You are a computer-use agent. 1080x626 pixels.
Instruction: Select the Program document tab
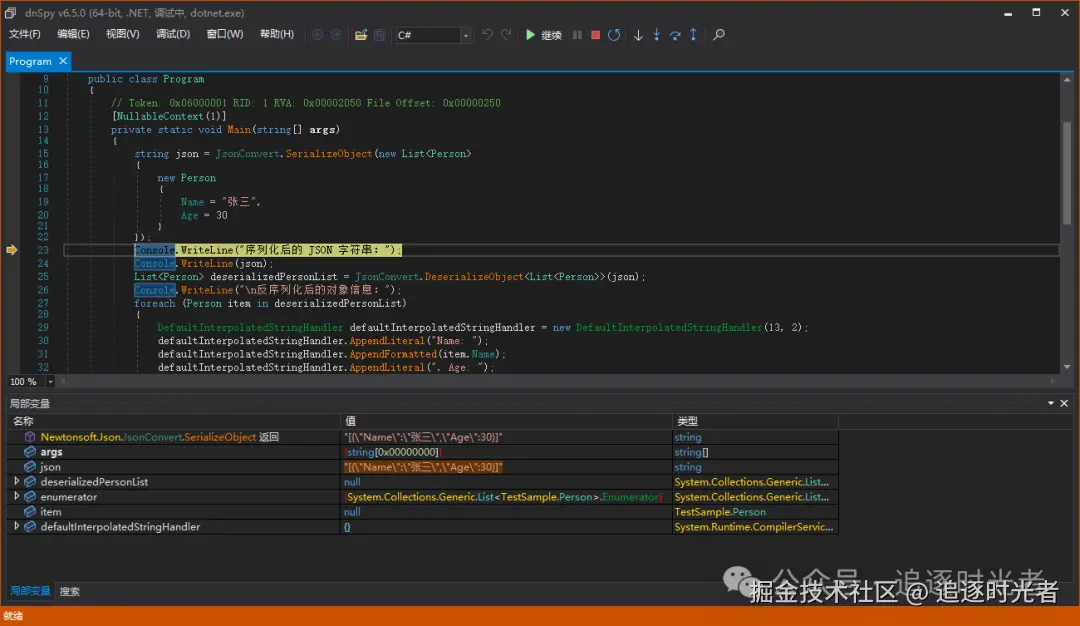coord(30,61)
